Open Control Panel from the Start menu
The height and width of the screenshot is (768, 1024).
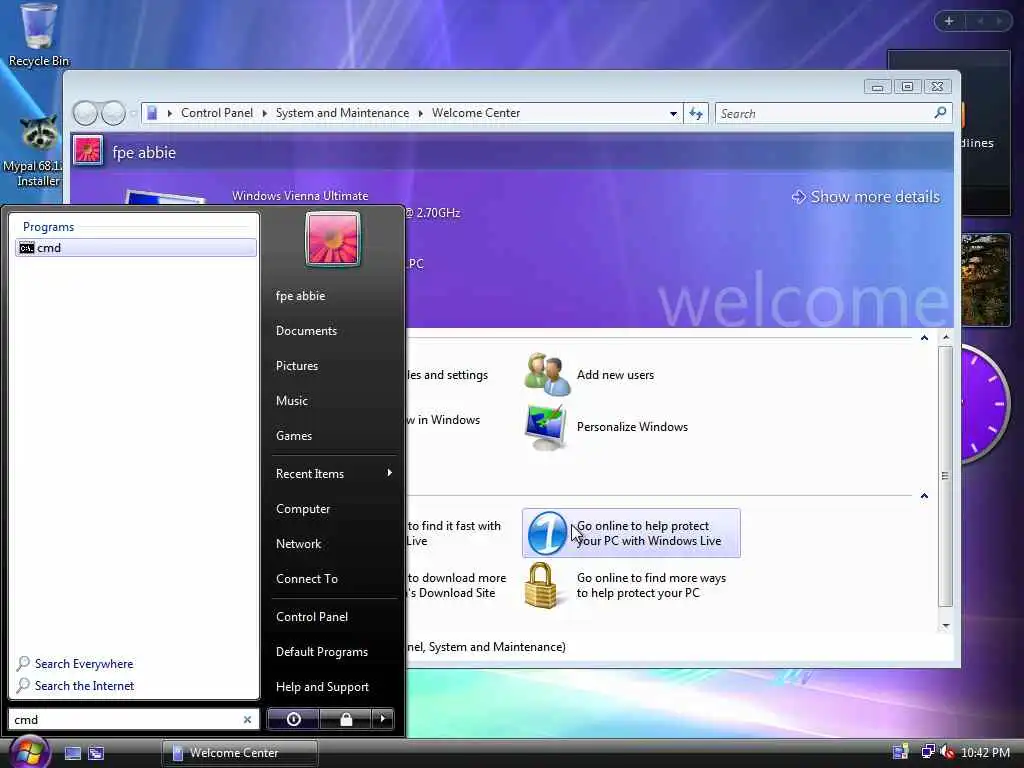point(312,616)
